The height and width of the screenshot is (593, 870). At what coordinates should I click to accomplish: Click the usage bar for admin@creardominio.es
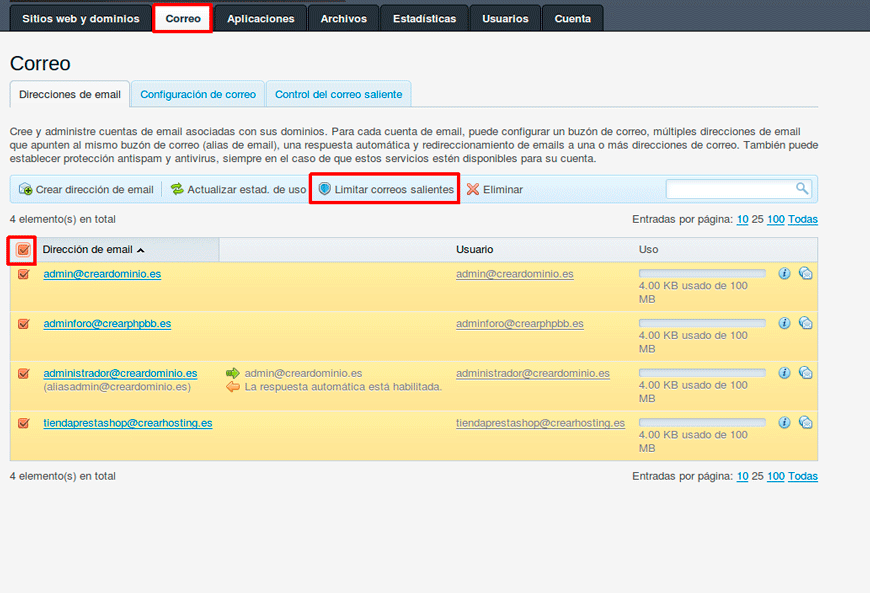click(x=701, y=273)
